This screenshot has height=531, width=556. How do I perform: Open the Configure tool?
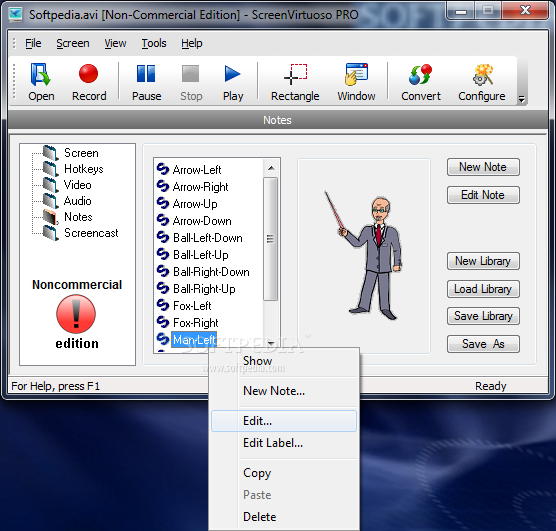(482, 82)
